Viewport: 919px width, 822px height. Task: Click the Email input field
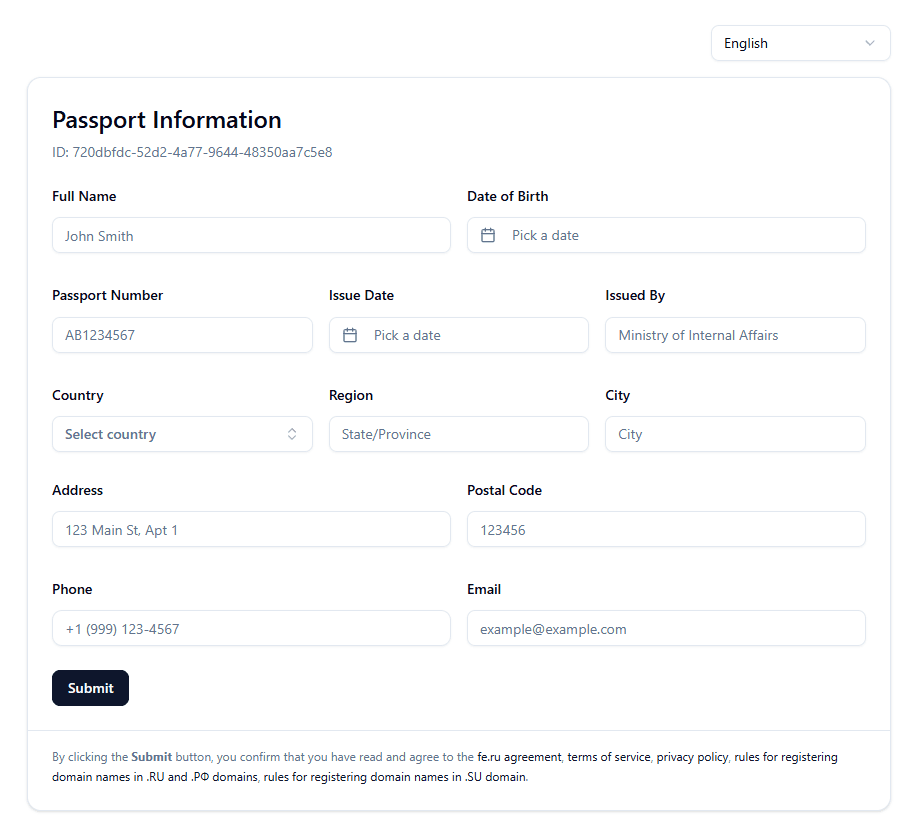point(666,629)
